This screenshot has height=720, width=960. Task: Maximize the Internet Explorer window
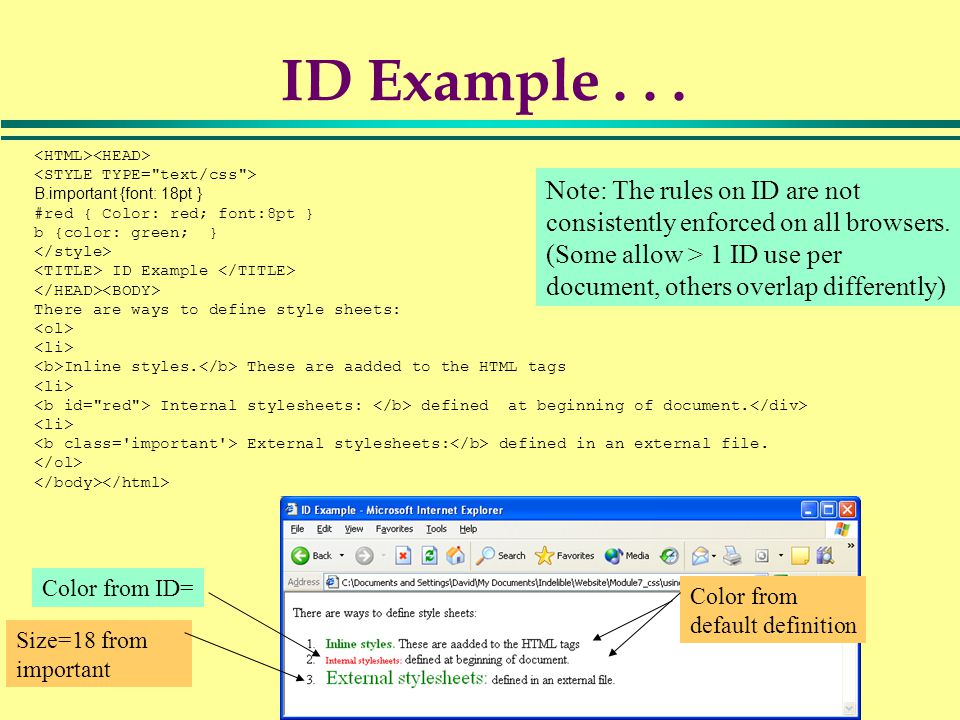coord(828,509)
